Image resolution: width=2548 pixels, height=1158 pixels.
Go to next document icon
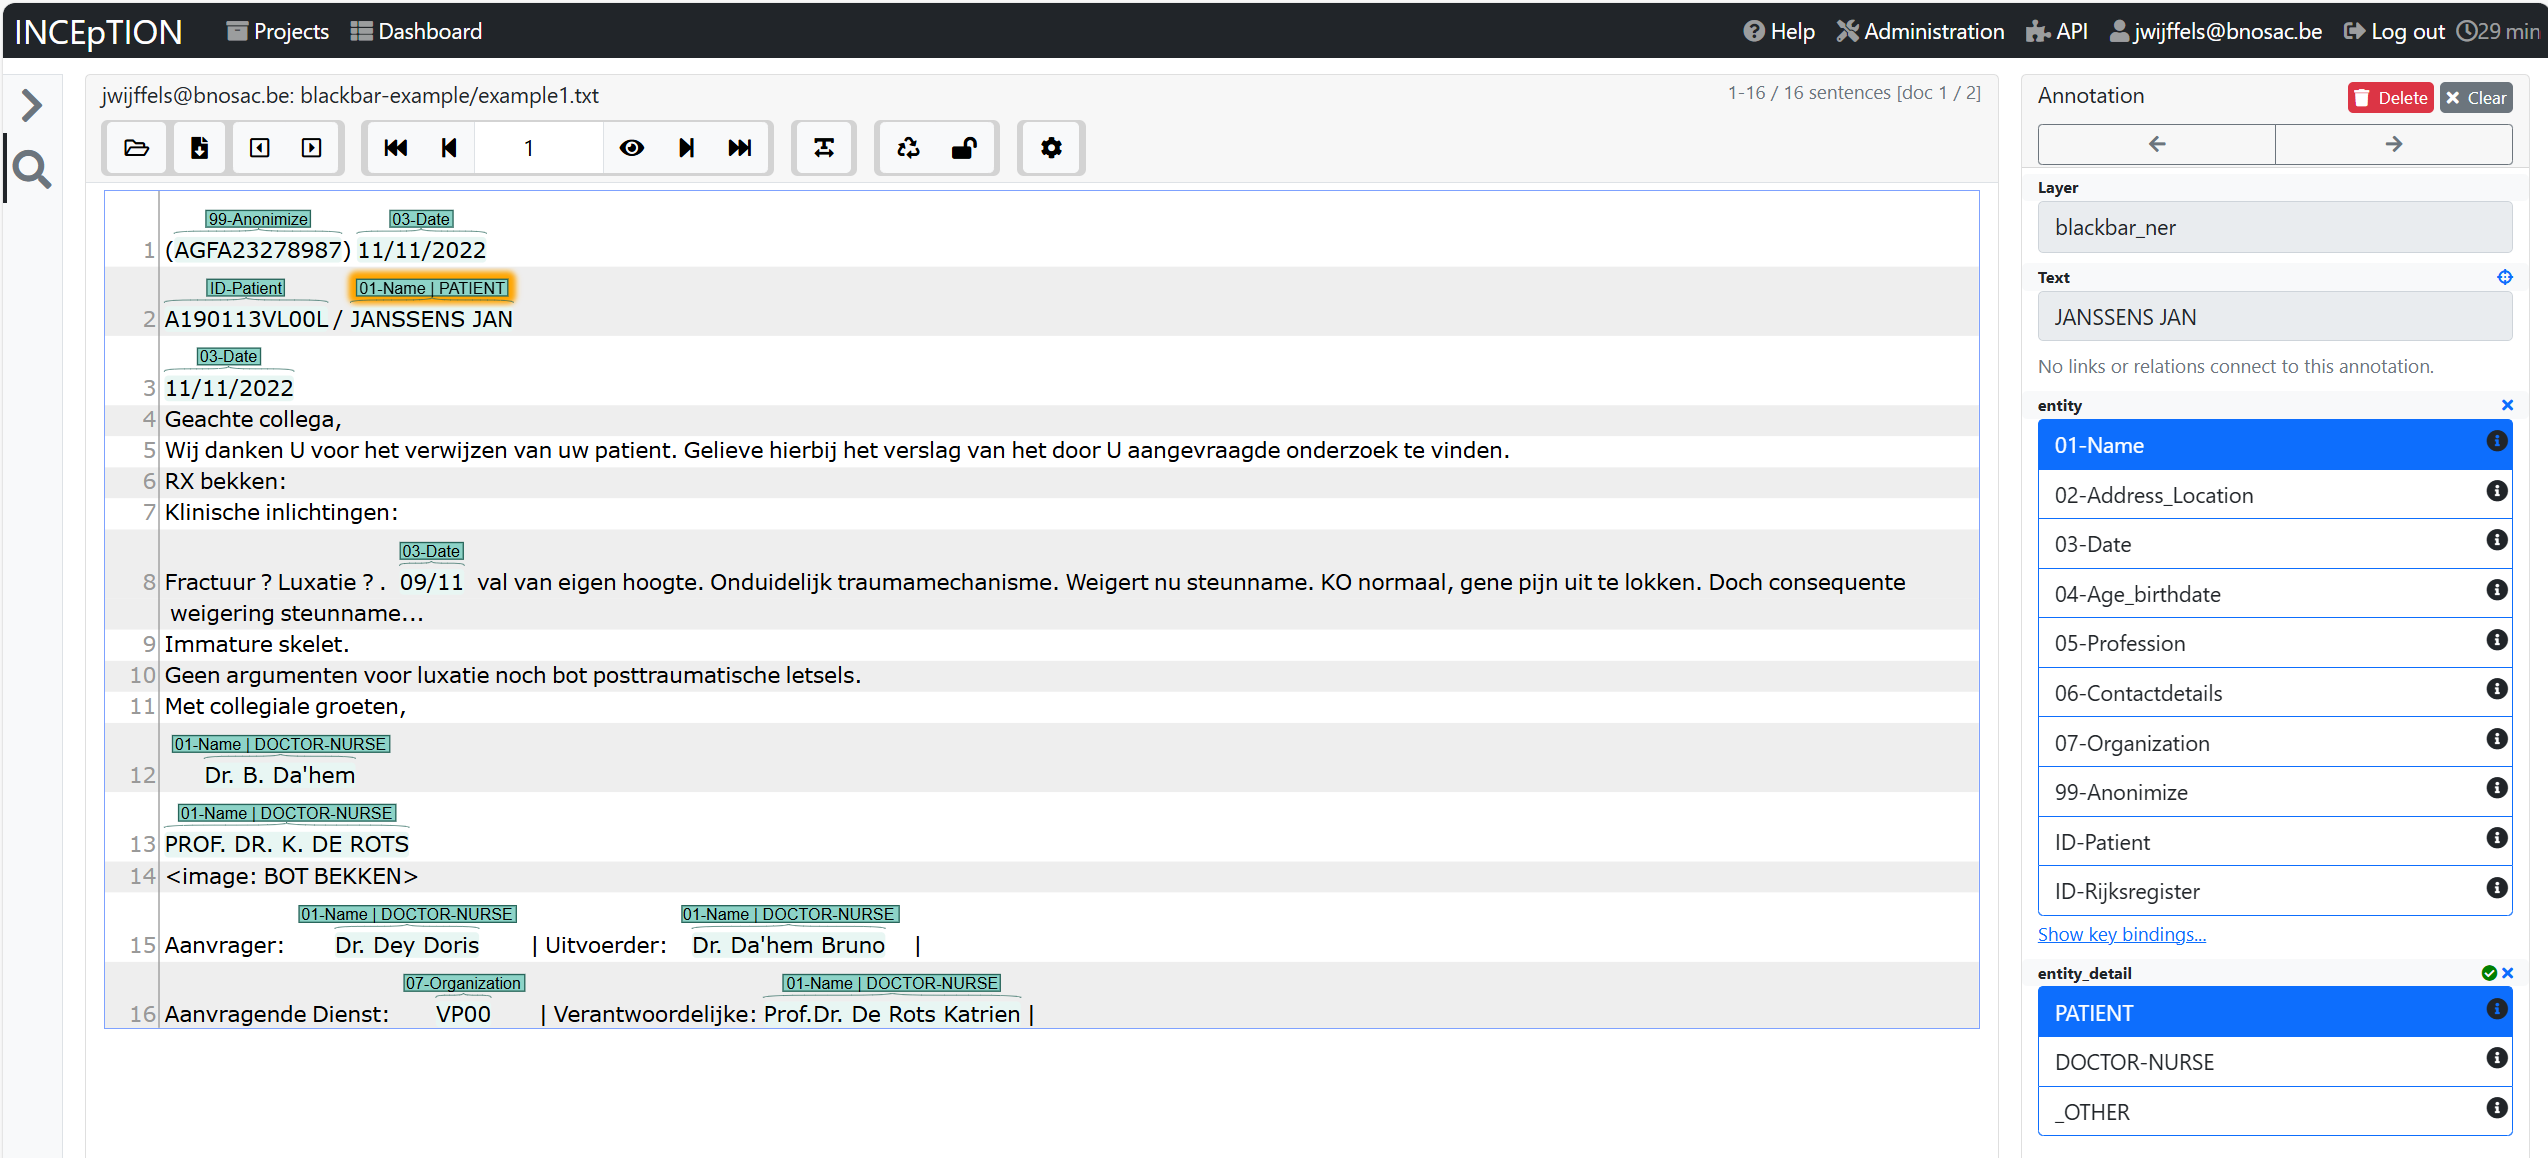pos(312,148)
